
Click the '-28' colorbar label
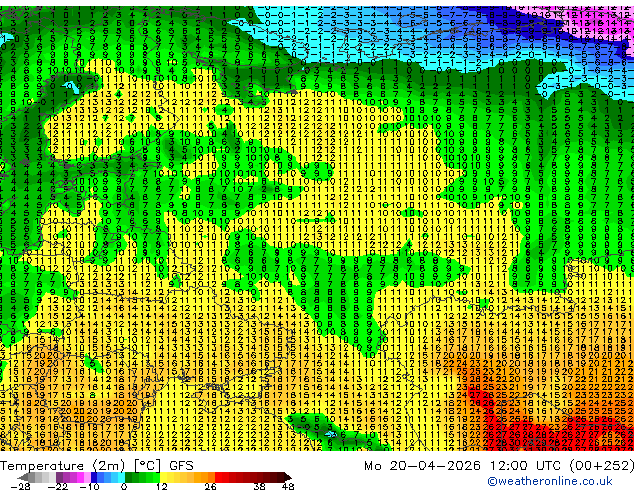coord(20,486)
